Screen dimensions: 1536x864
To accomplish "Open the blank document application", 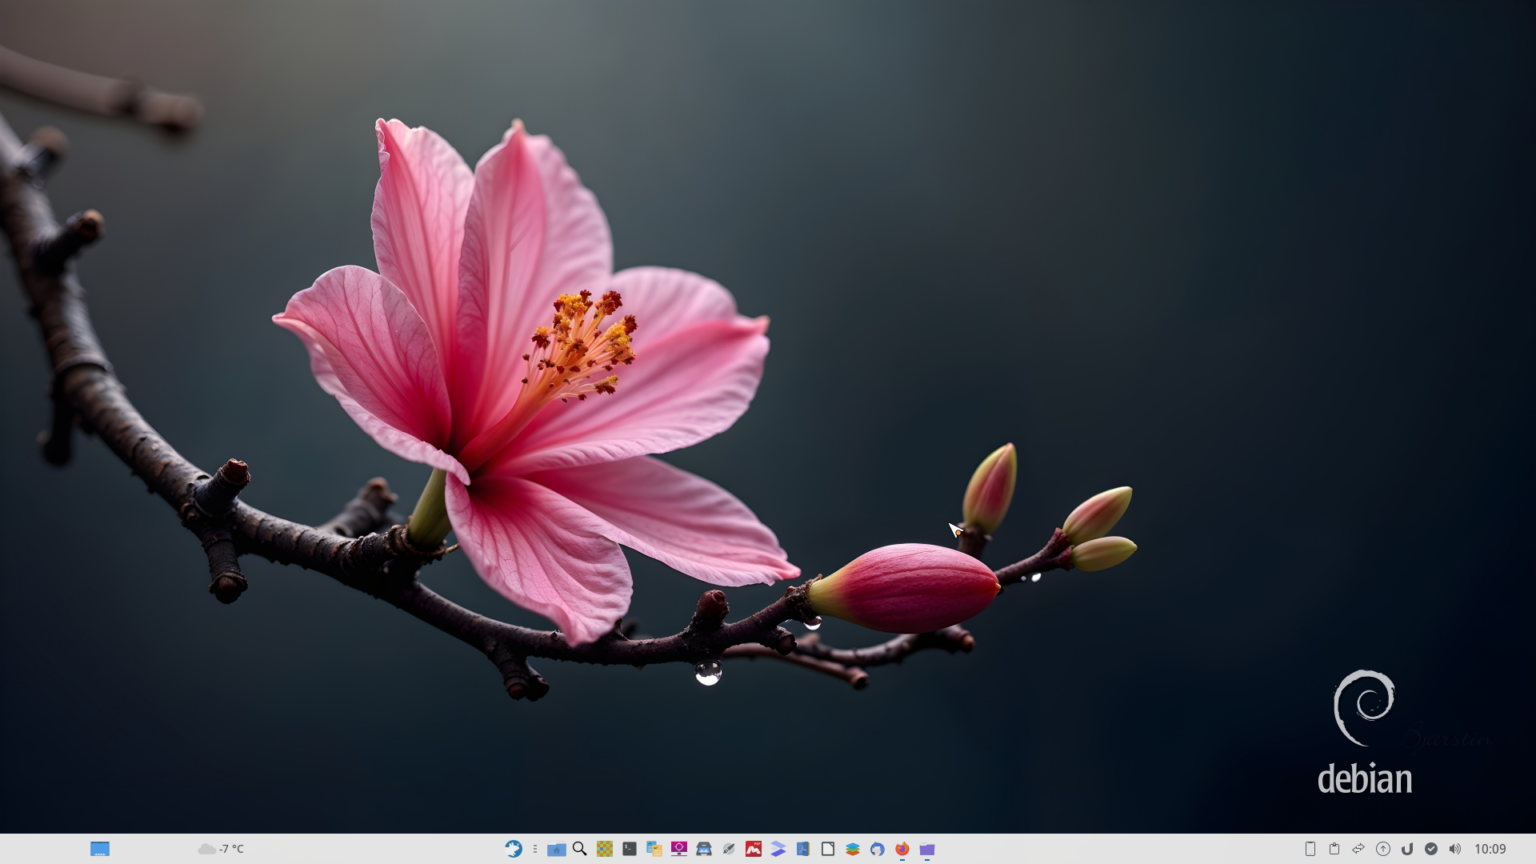I will click(828, 849).
